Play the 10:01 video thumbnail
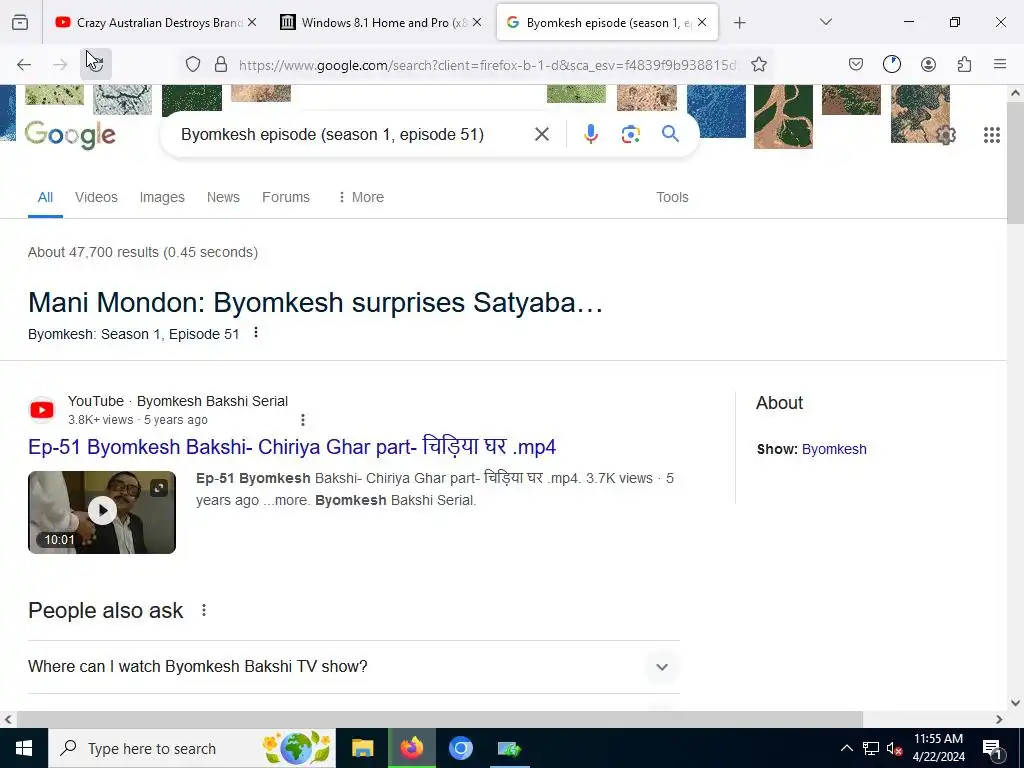The width and height of the screenshot is (1024, 768). click(x=102, y=512)
